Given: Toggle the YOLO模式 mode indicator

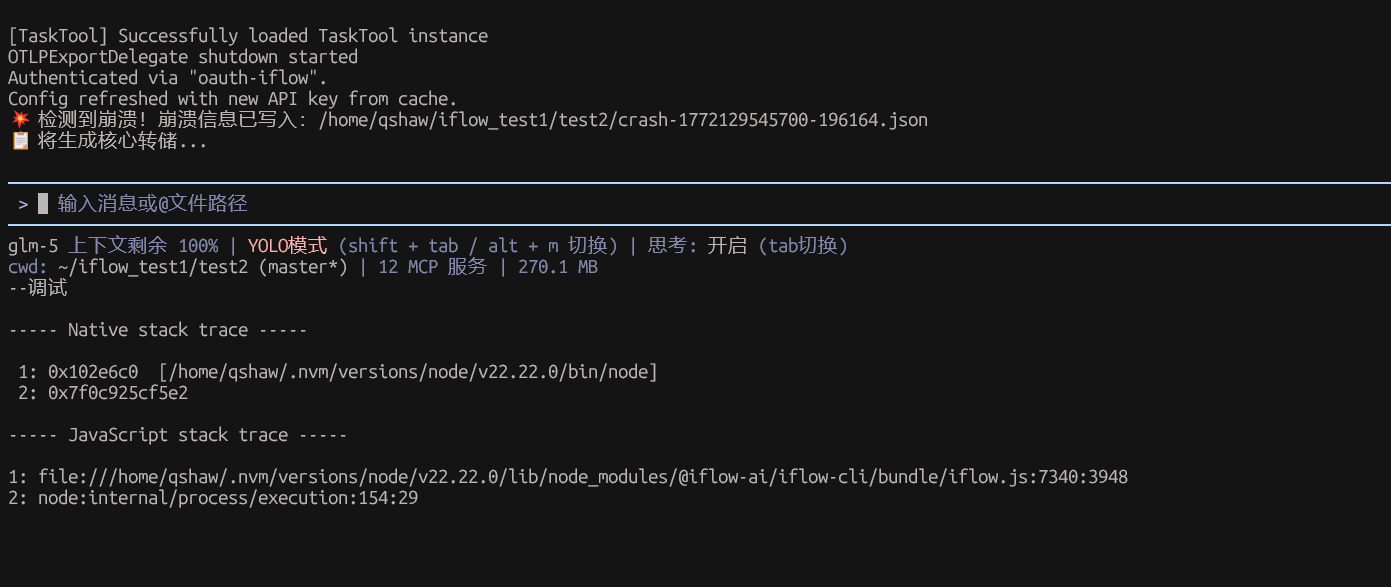Looking at the screenshot, I should (287, 246).
